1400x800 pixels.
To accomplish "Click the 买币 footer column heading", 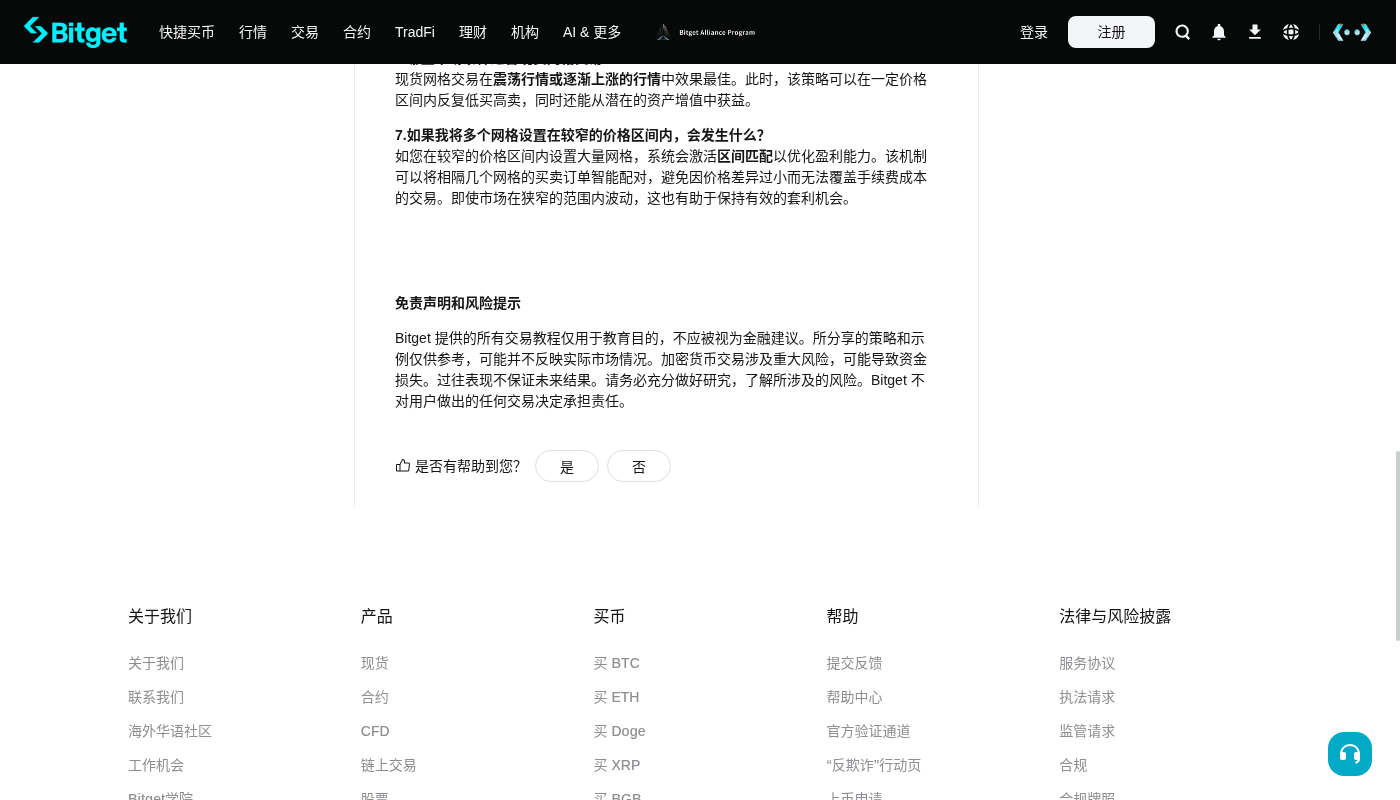I will click(x=610, y=616).
